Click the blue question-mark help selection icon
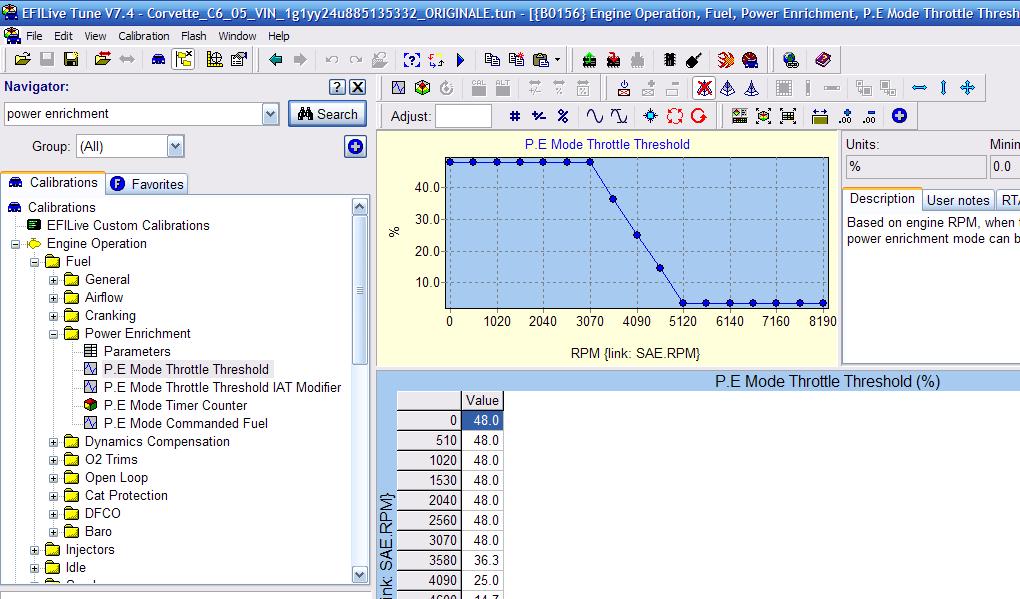This screenshot has width=1020, height=599. point(412,60)
